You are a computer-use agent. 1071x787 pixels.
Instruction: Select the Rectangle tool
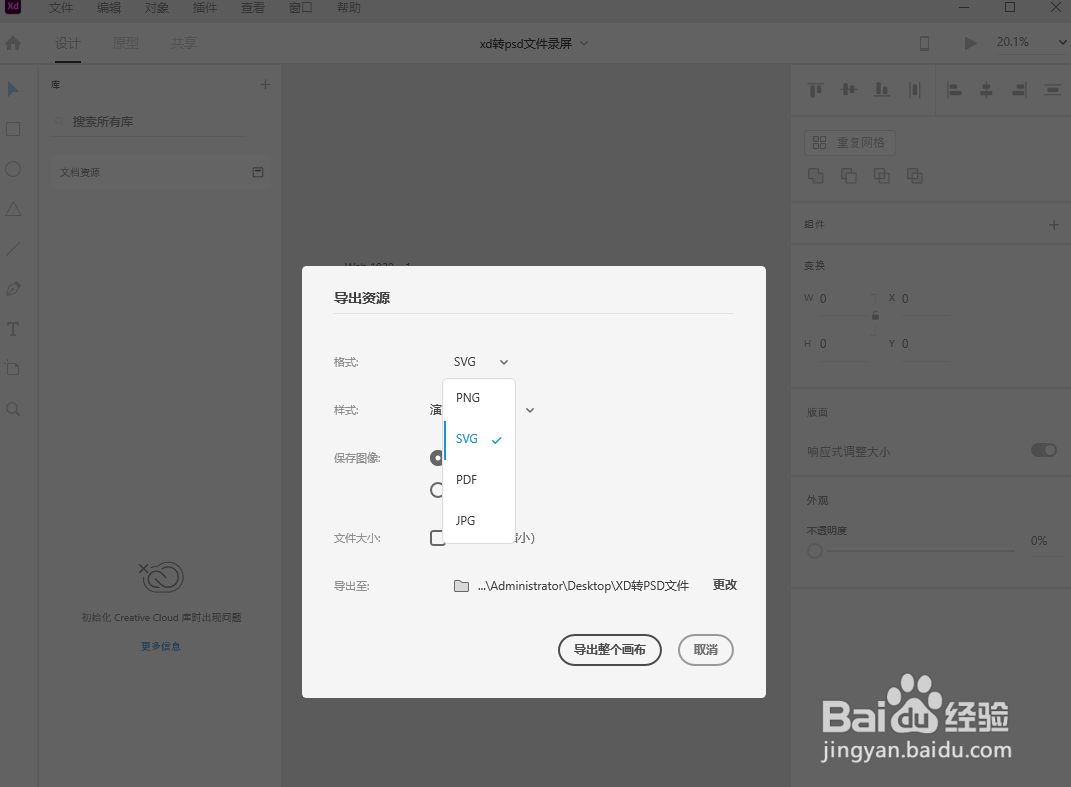click(x=13, y=129)
